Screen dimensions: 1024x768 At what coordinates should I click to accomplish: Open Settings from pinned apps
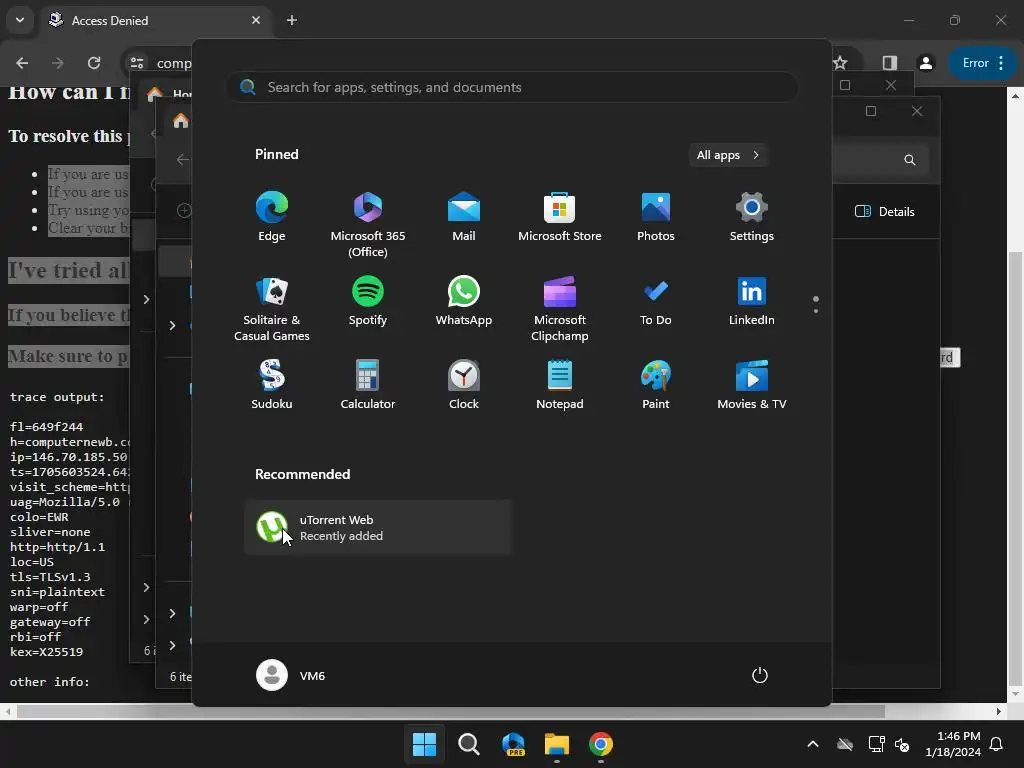(752, 217)
